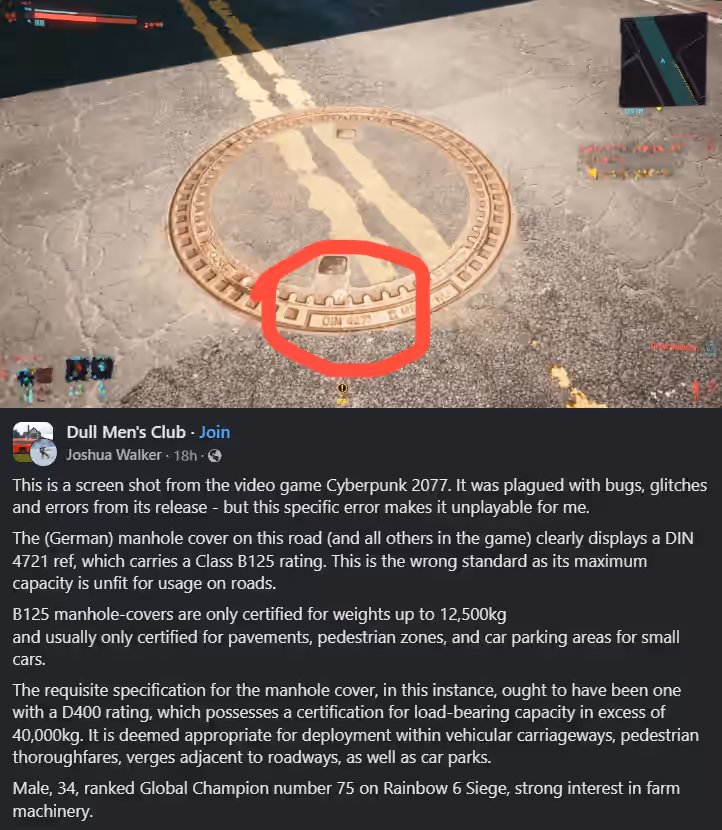Open the minimap in the top-right corner

pyautogui.click(x=663, y=60)
